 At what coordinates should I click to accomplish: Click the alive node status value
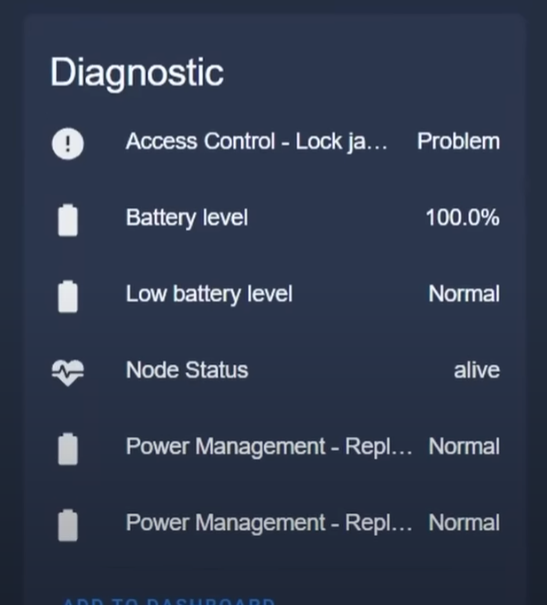[x=477, y=370]
